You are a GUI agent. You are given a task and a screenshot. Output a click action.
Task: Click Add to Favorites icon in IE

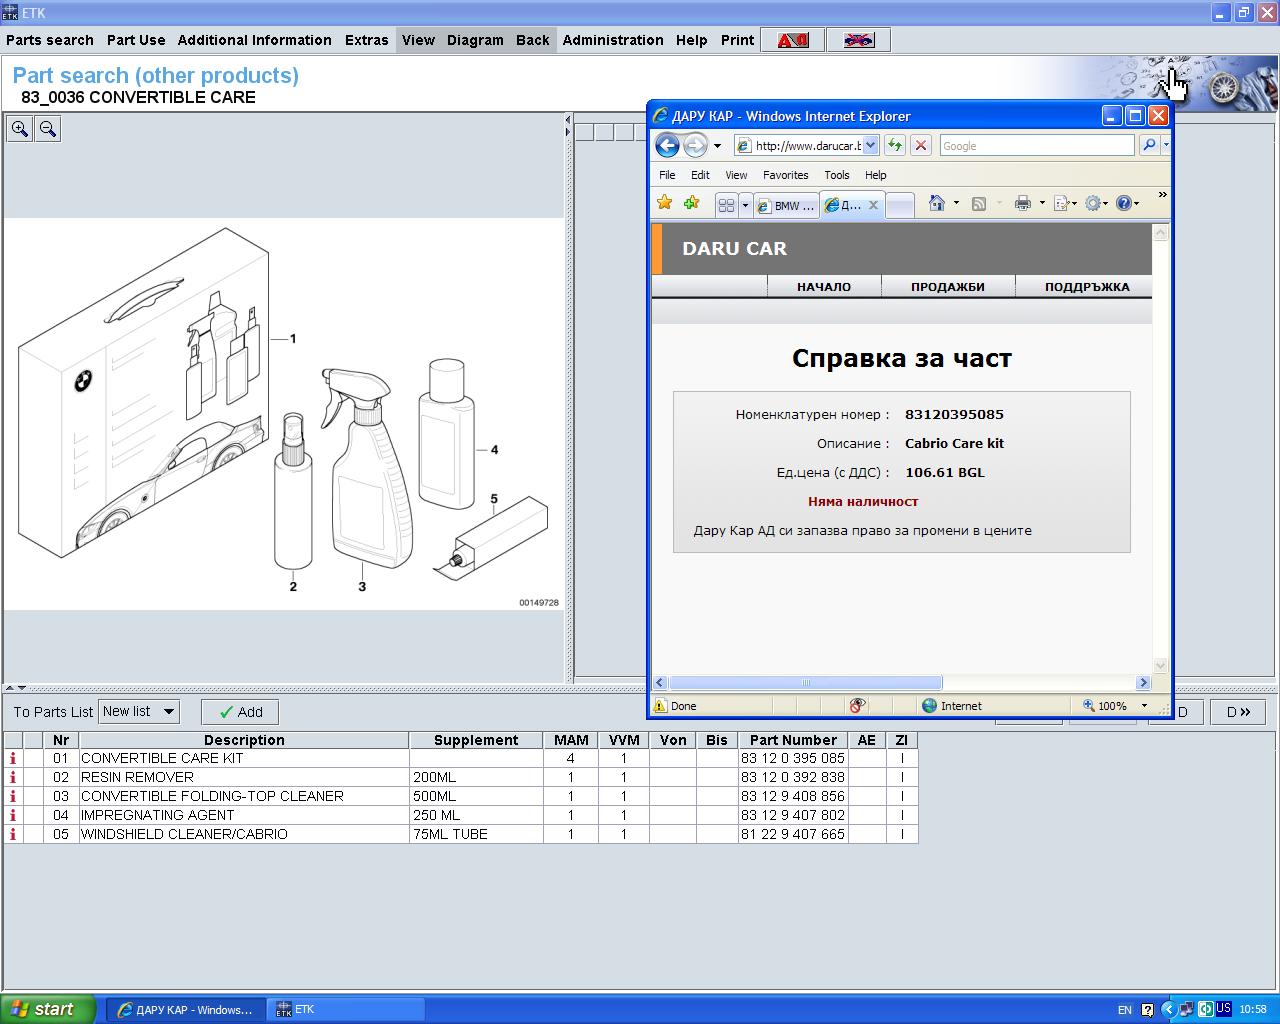point(691,203)
